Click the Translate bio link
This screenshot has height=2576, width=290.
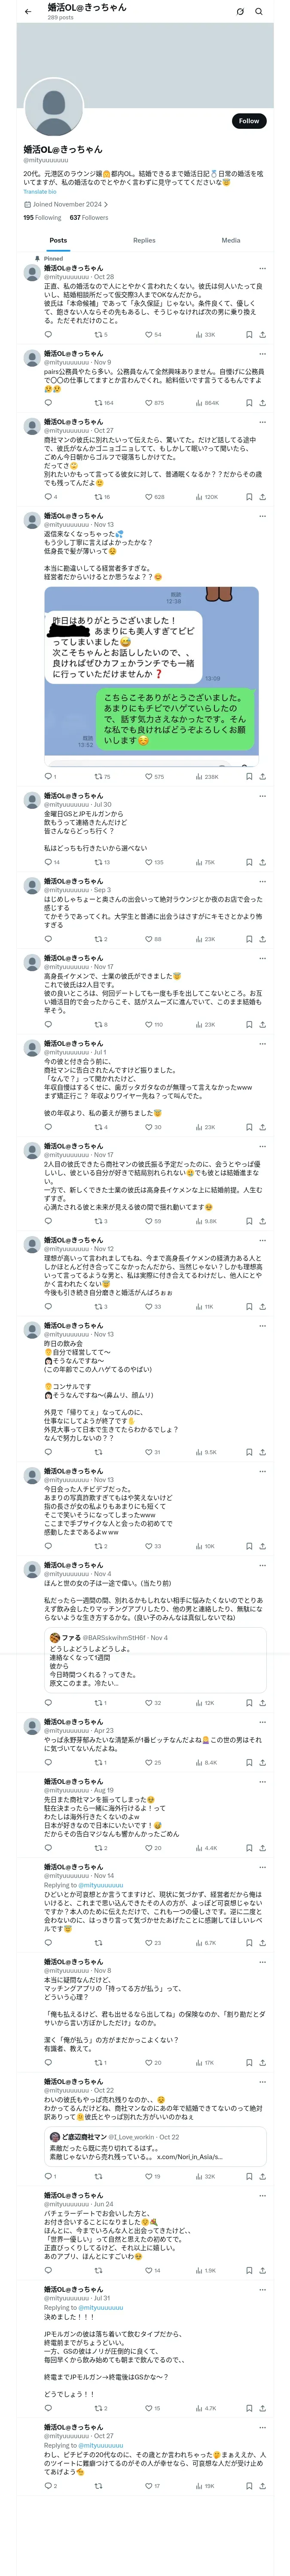[x=40, y=191]
